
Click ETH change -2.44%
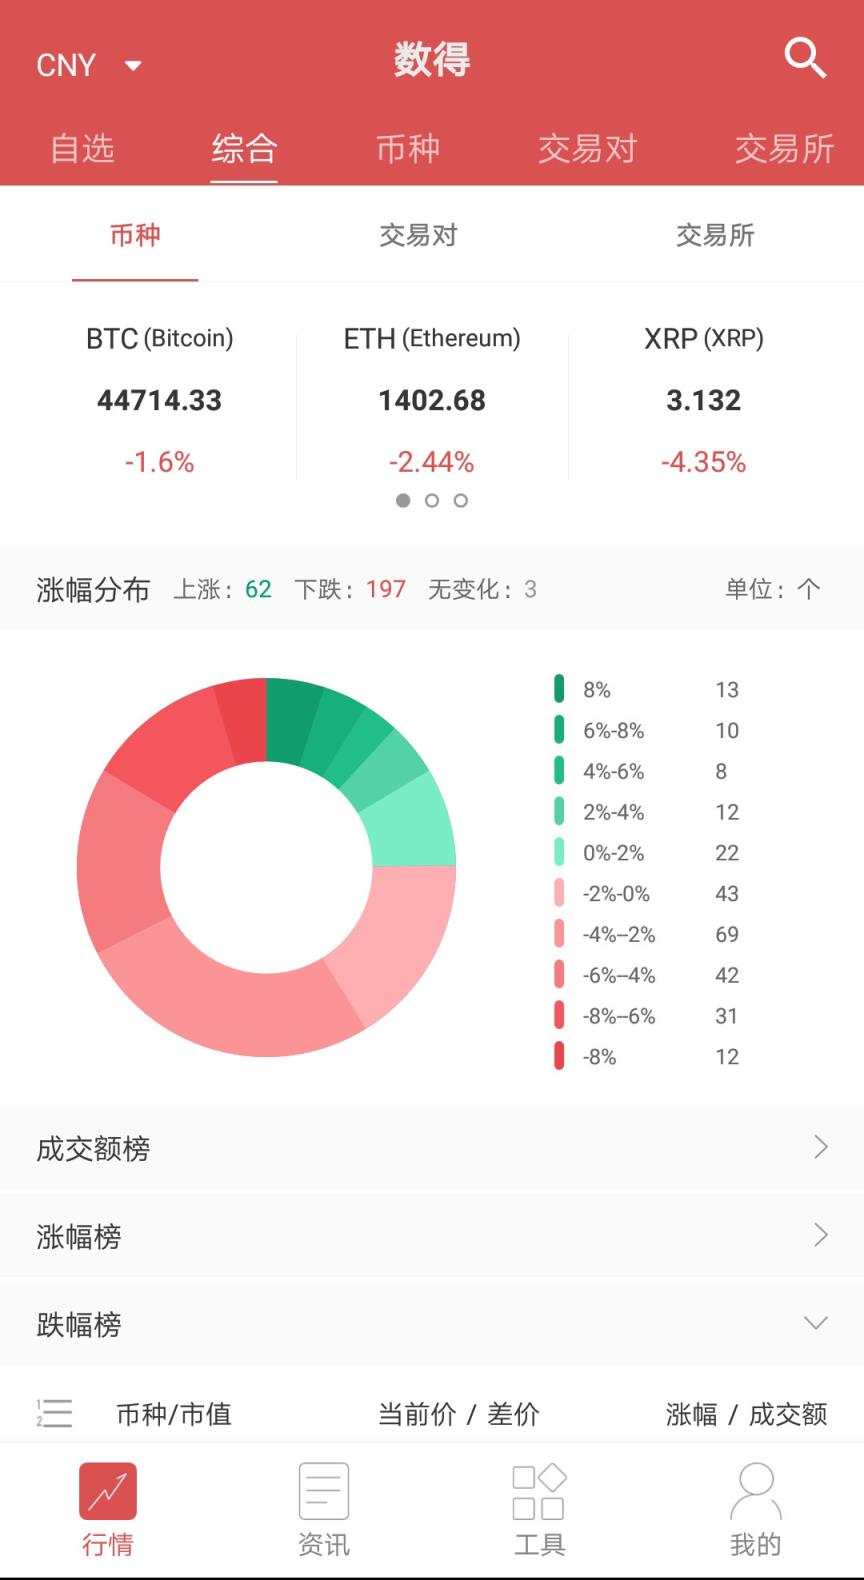pos(432,462)
